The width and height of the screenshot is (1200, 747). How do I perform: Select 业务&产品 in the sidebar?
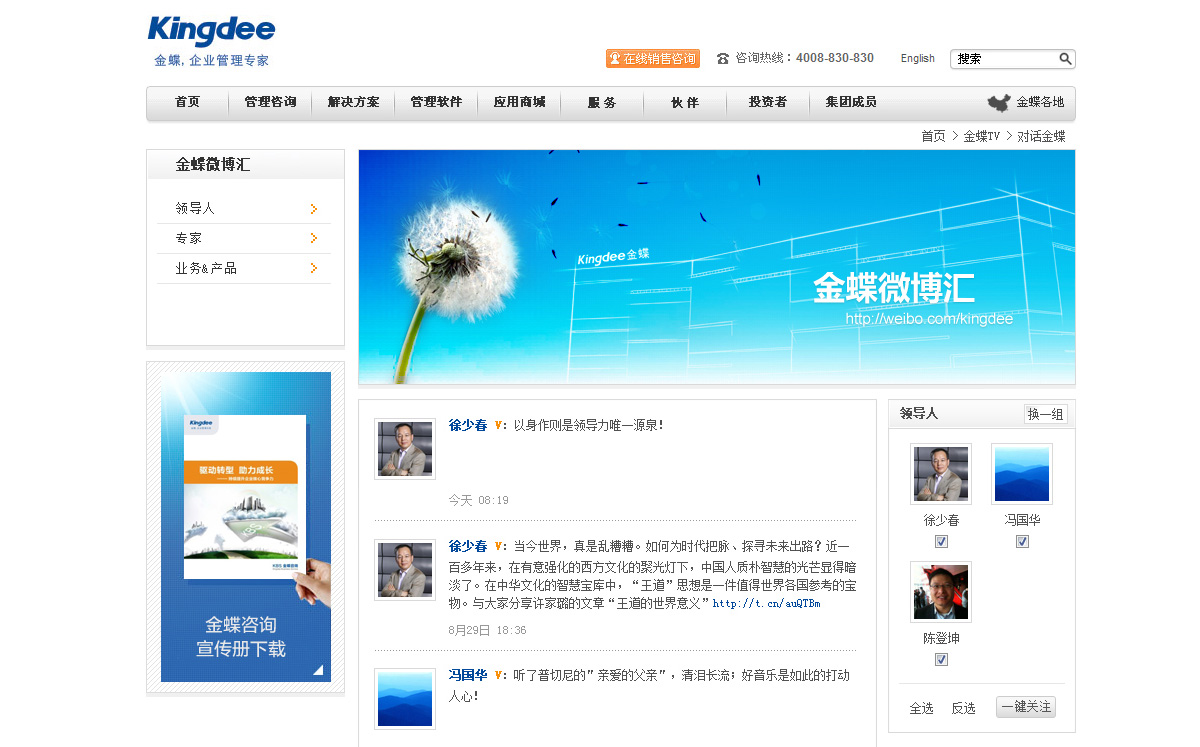click(x=206, y=269)
